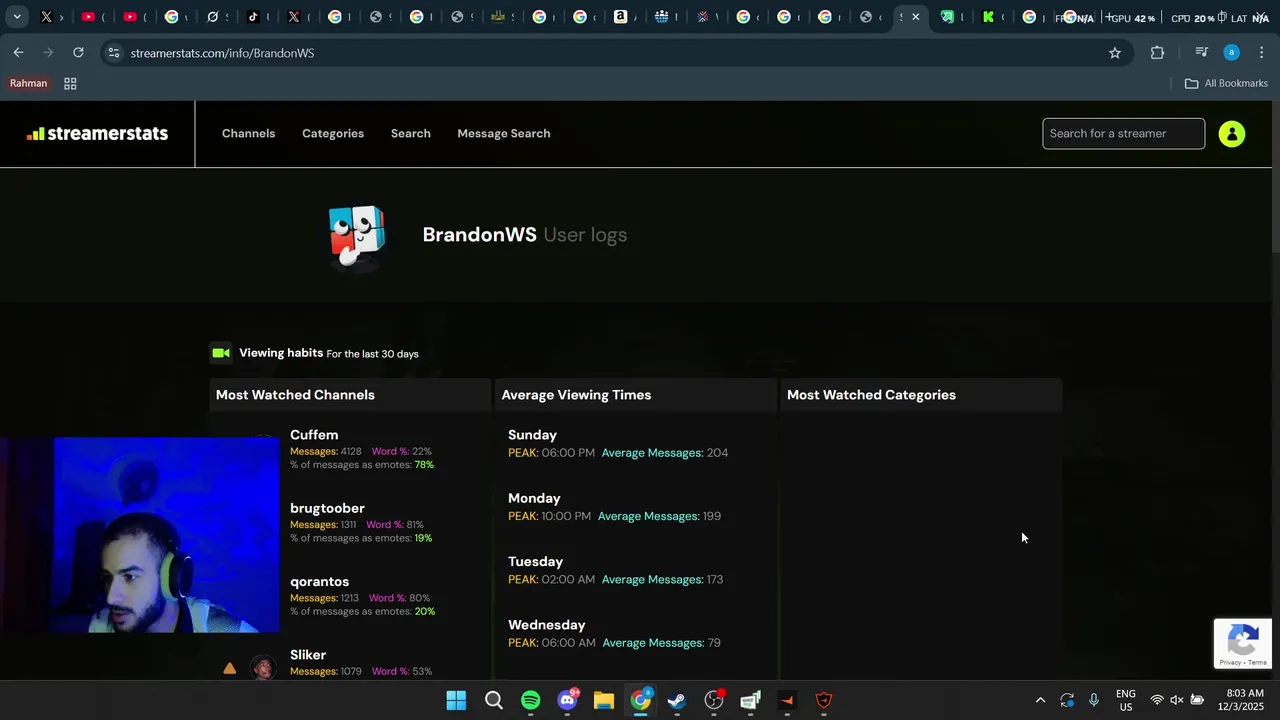This screenshot has height=720, width=1280.
Task: Open Message Search page
Action: pos(503,133)
